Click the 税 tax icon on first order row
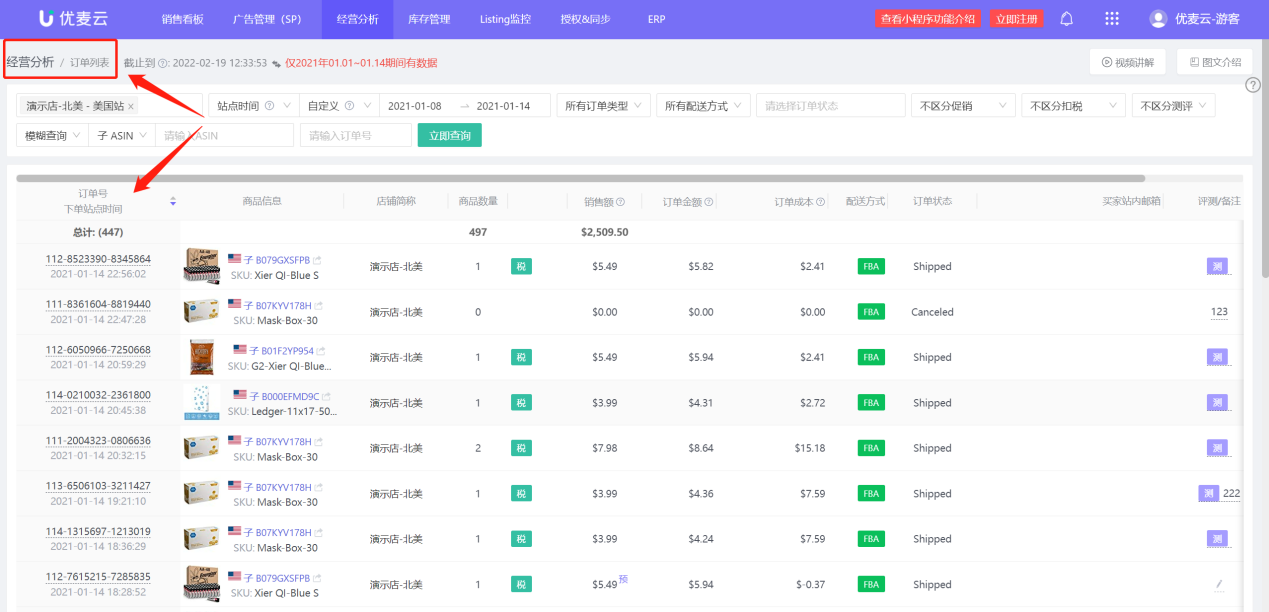The width and height of the screenshot is (1269, 612). tap(521, 266)
